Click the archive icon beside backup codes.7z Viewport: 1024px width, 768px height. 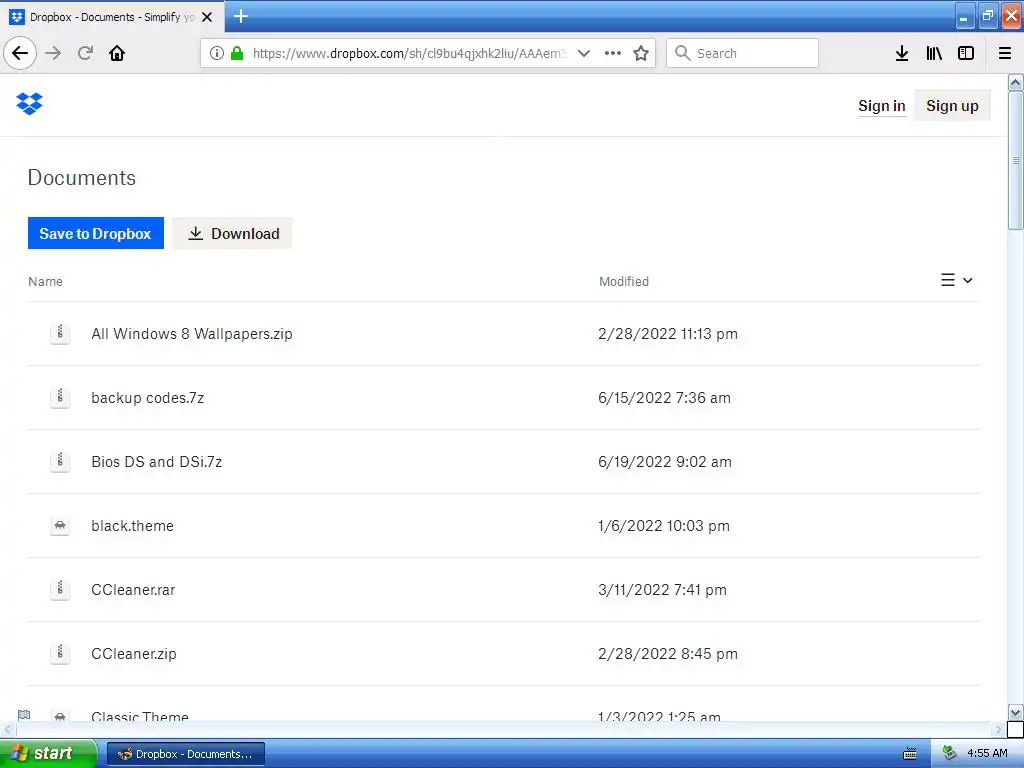[60, 398]
